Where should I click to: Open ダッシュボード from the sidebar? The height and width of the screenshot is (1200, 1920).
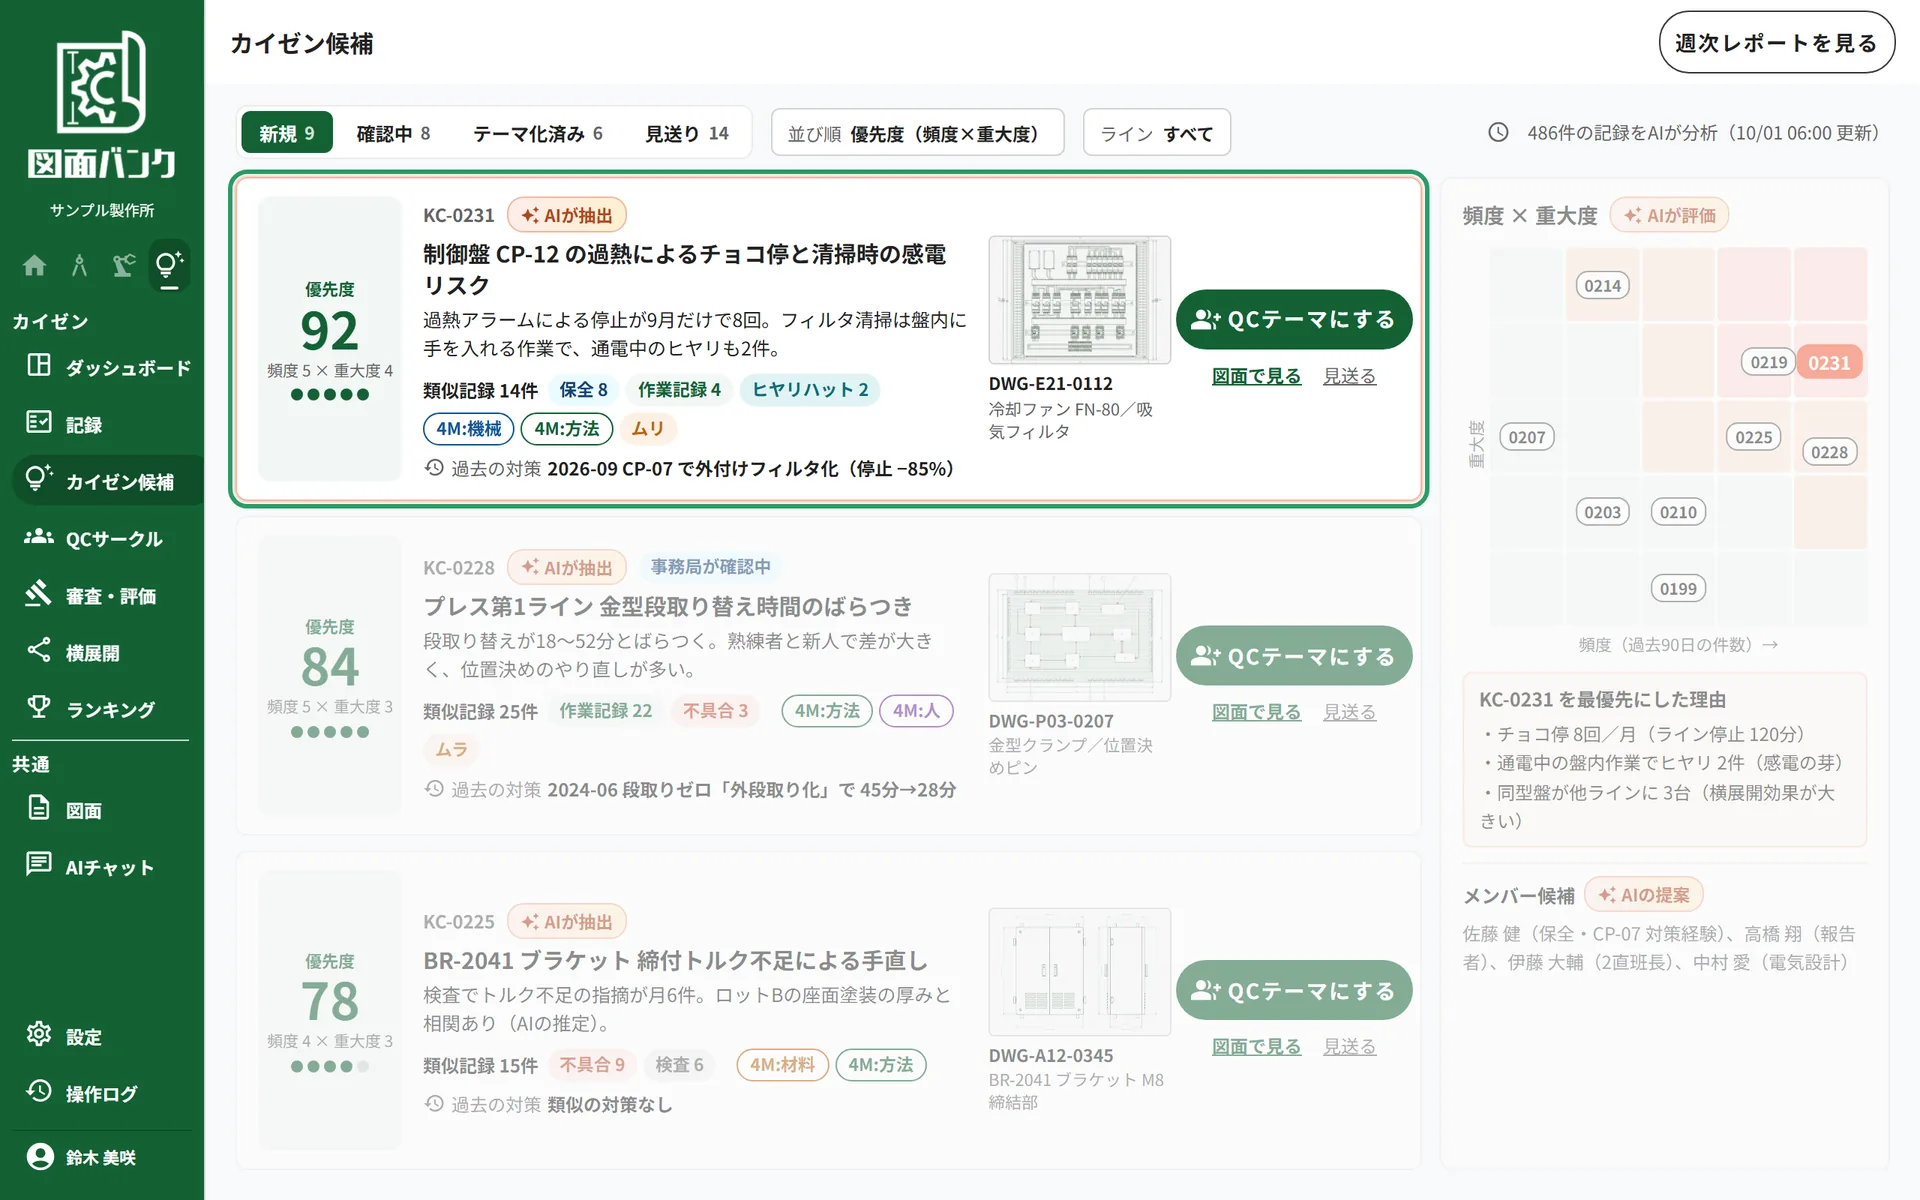(108, 367)
